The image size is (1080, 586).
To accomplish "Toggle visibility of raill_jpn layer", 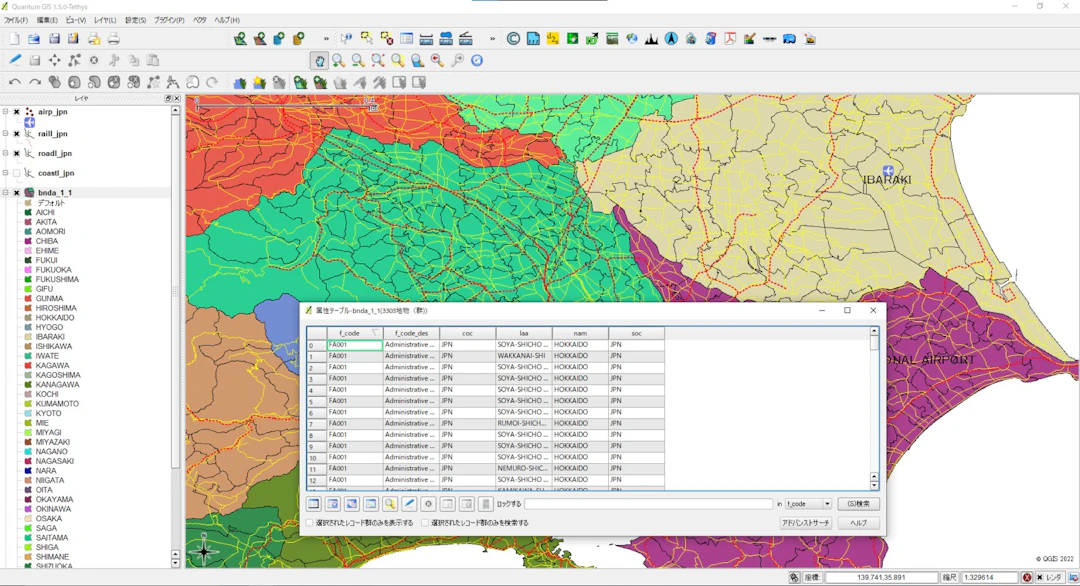I will tap(17, 134).
